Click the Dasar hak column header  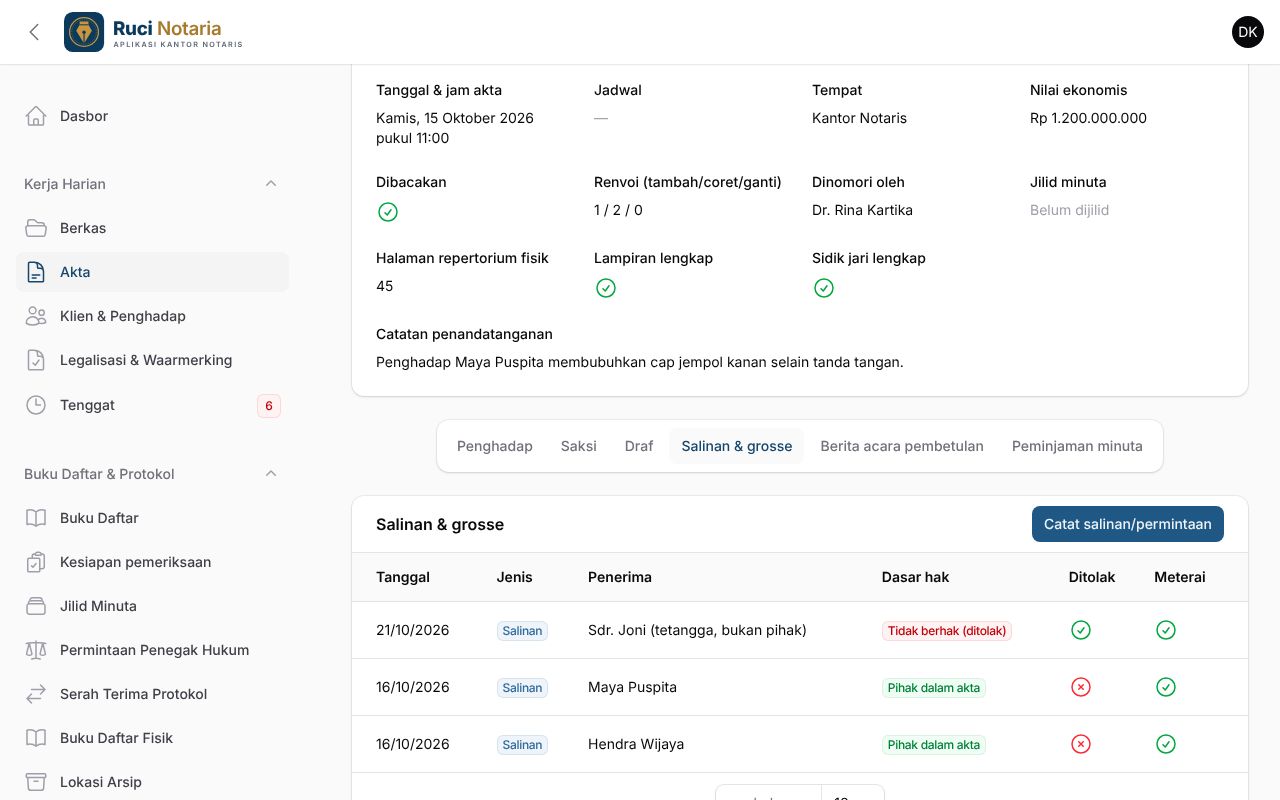[916, 577]
